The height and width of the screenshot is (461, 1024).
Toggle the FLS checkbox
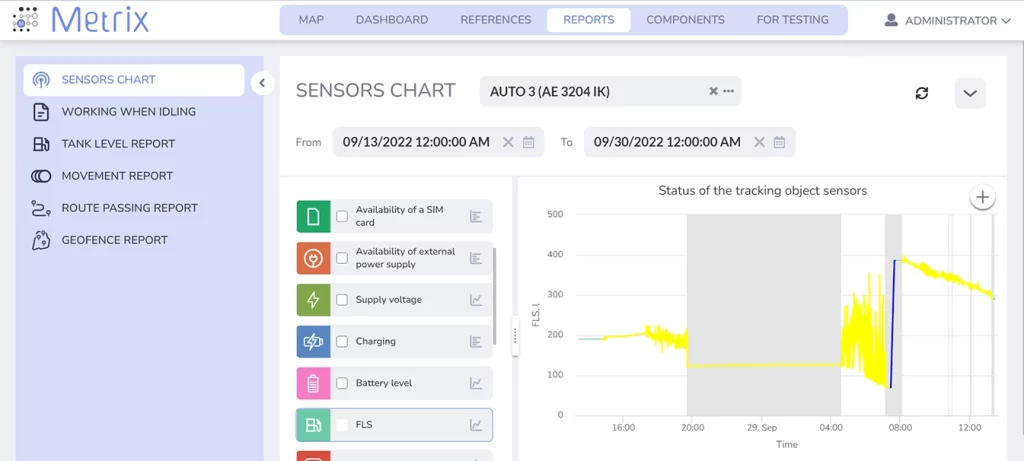click(342, 424)
